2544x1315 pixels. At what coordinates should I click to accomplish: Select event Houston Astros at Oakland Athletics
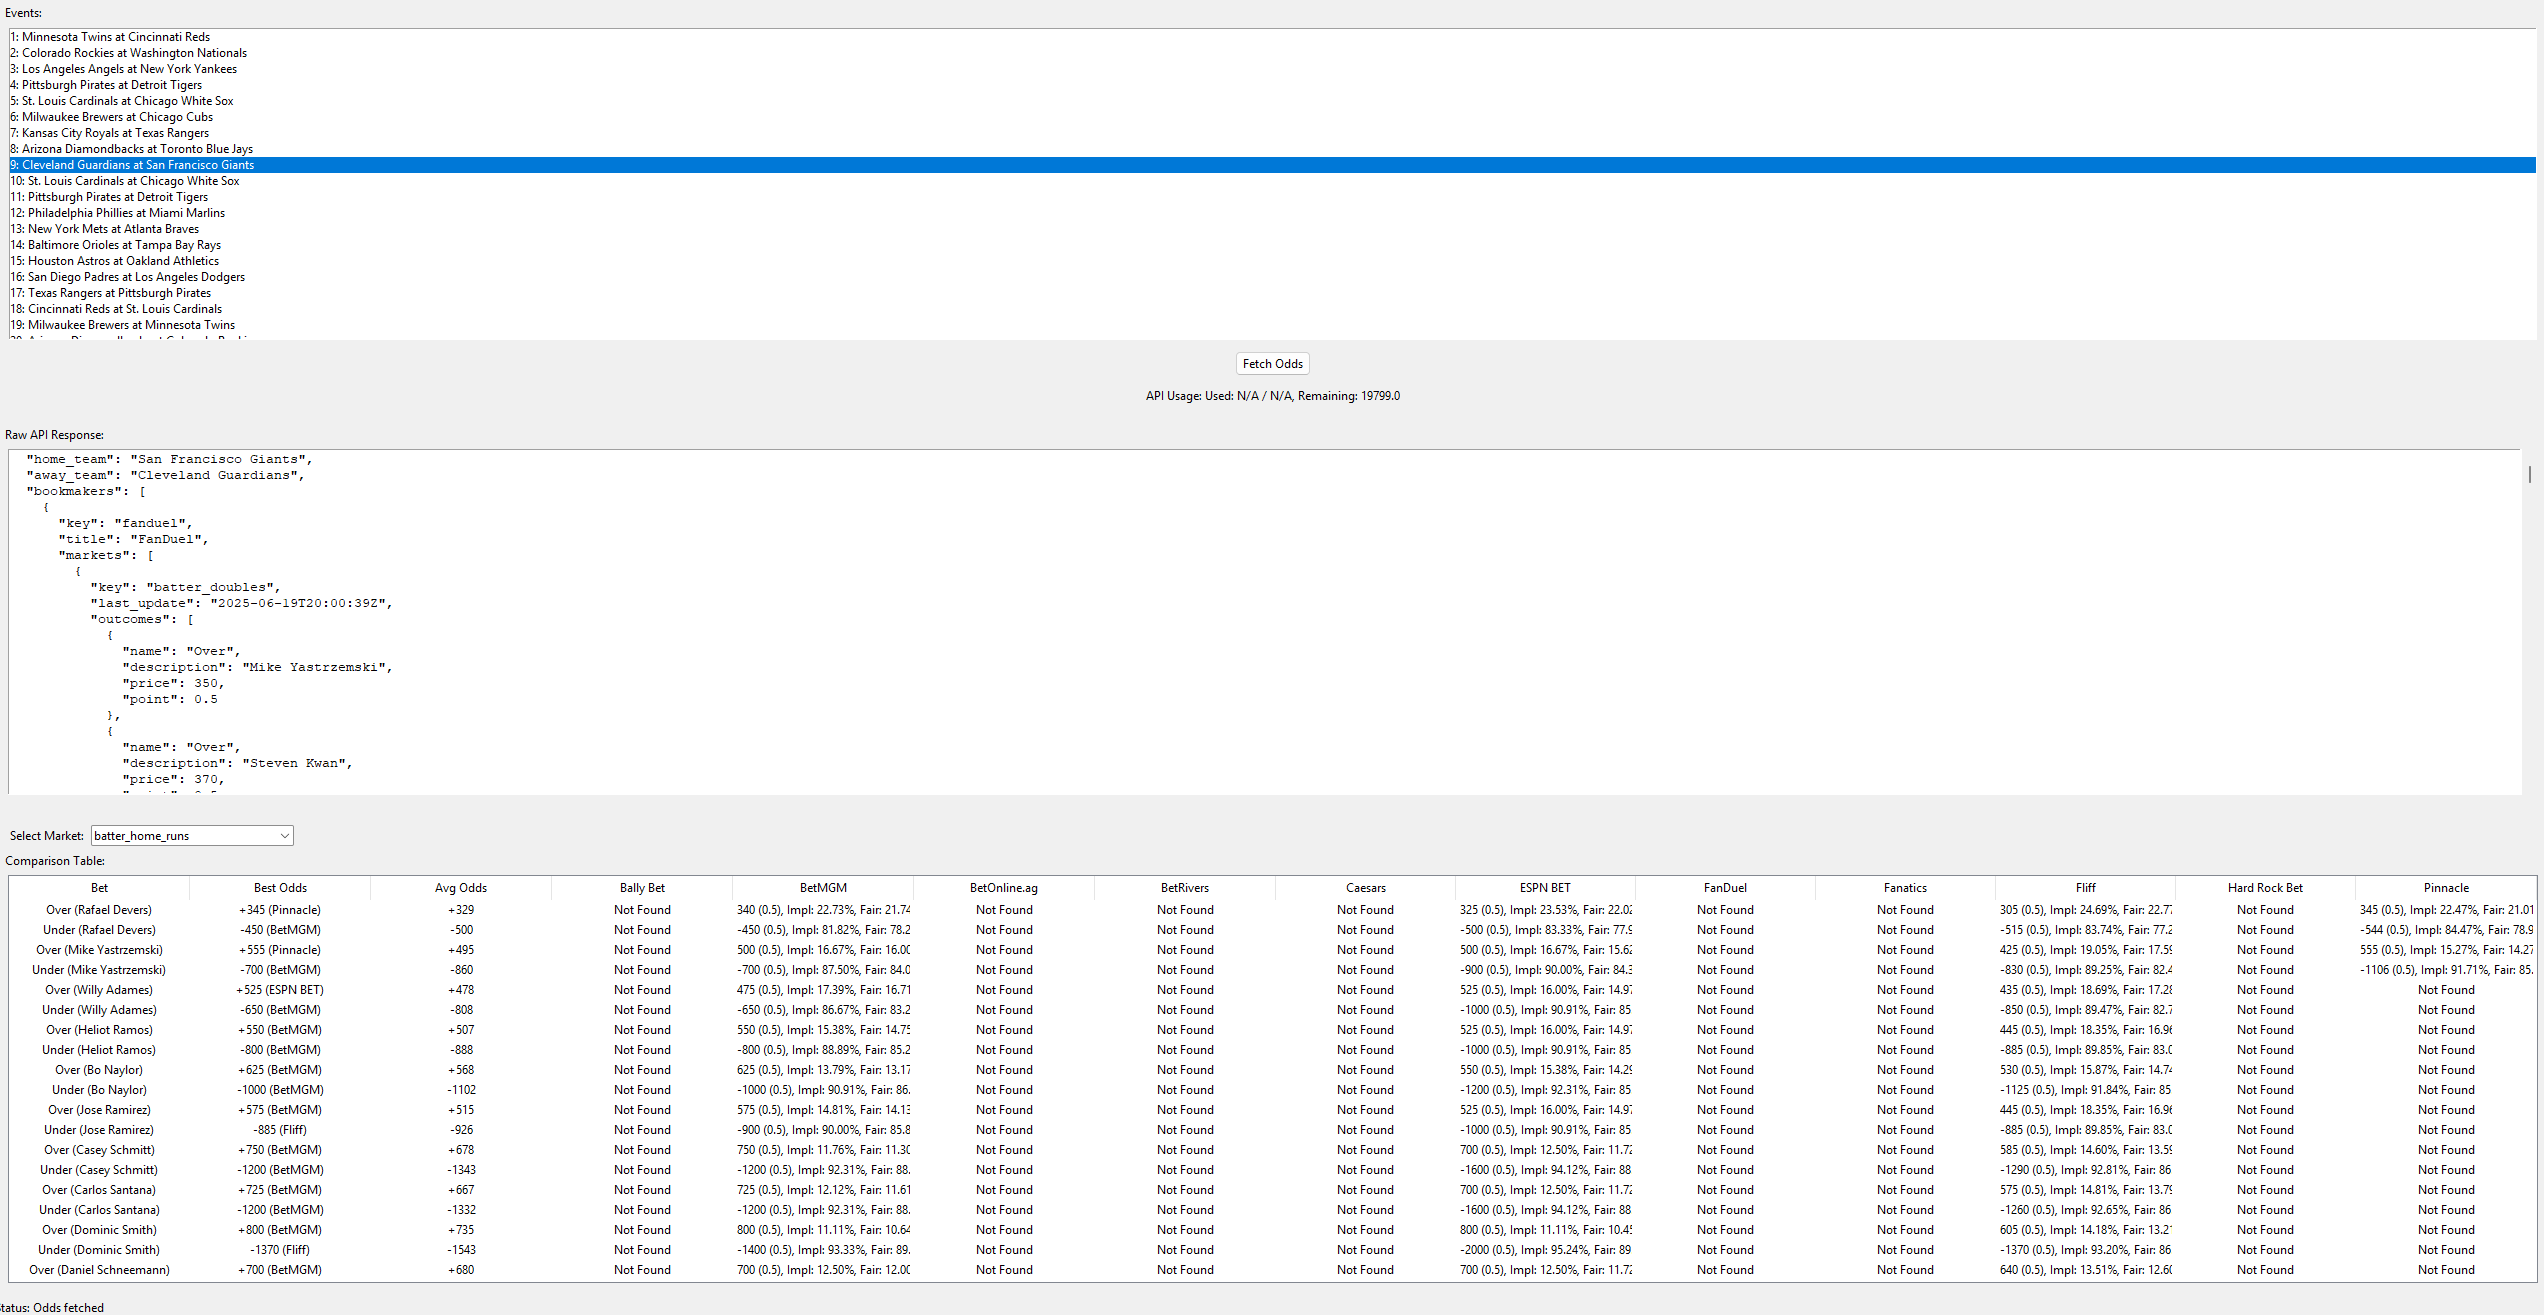(114, 260)
